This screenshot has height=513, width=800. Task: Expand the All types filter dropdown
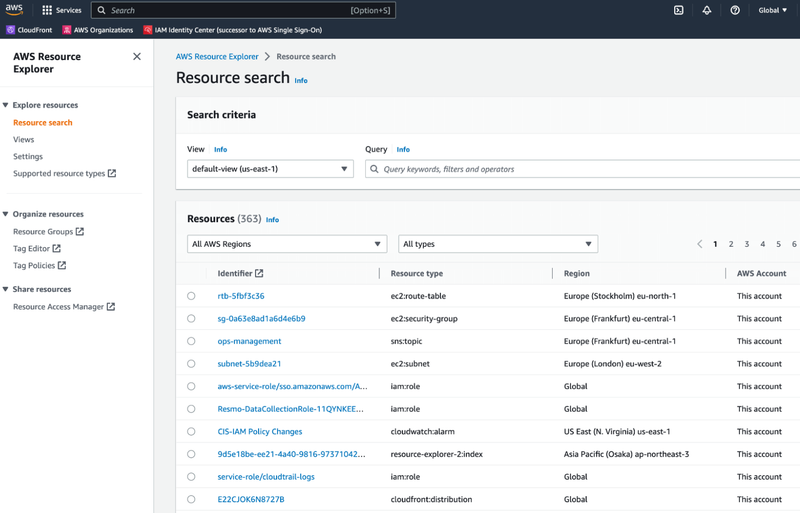pyautogui.click(x=497, y=244)
